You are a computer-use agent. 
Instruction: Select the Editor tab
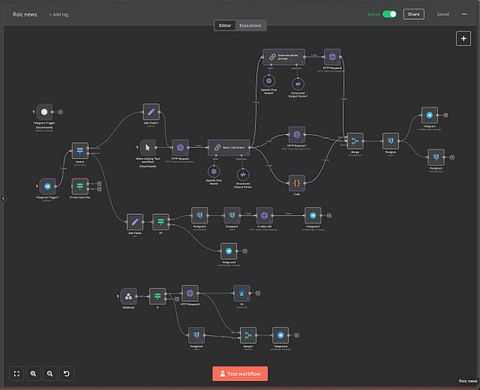click(225, 26)
